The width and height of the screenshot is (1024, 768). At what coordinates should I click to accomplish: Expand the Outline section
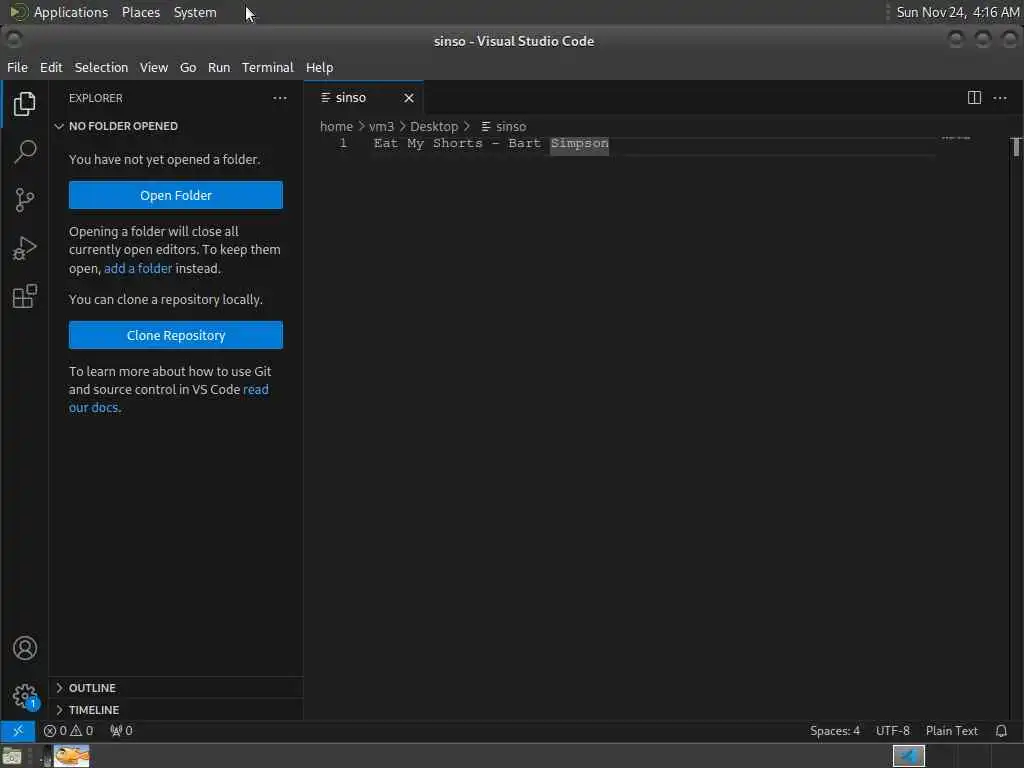point(176,688)
